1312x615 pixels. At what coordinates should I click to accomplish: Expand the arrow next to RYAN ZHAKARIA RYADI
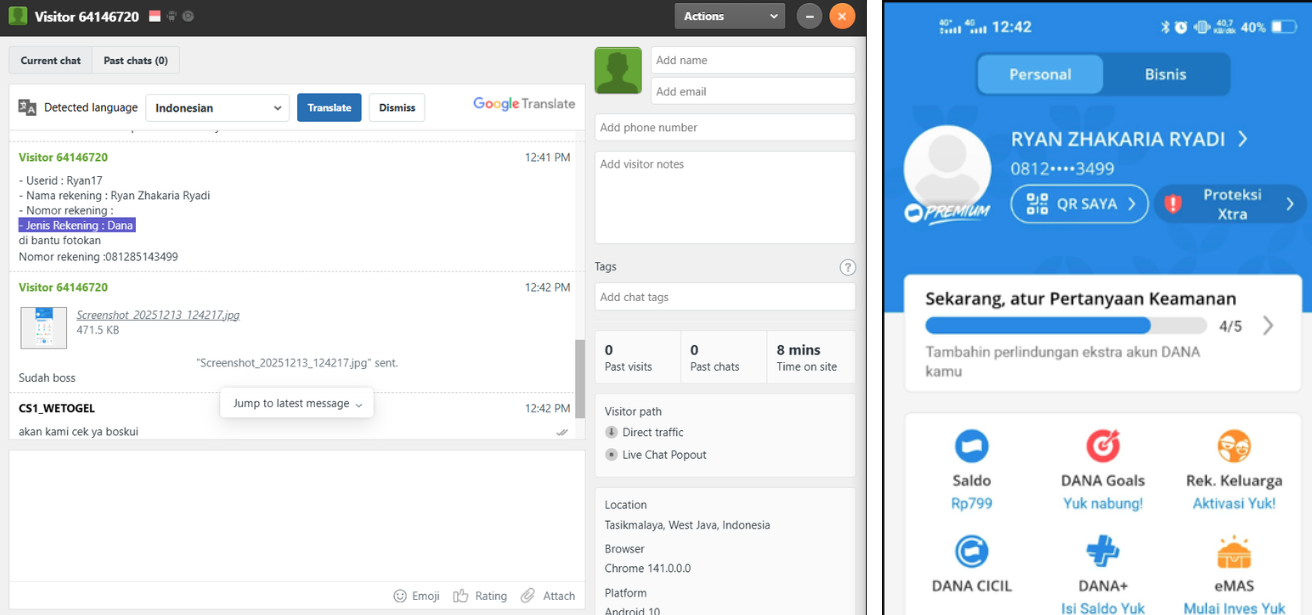pyautogui.click(x=1243, y=139)
